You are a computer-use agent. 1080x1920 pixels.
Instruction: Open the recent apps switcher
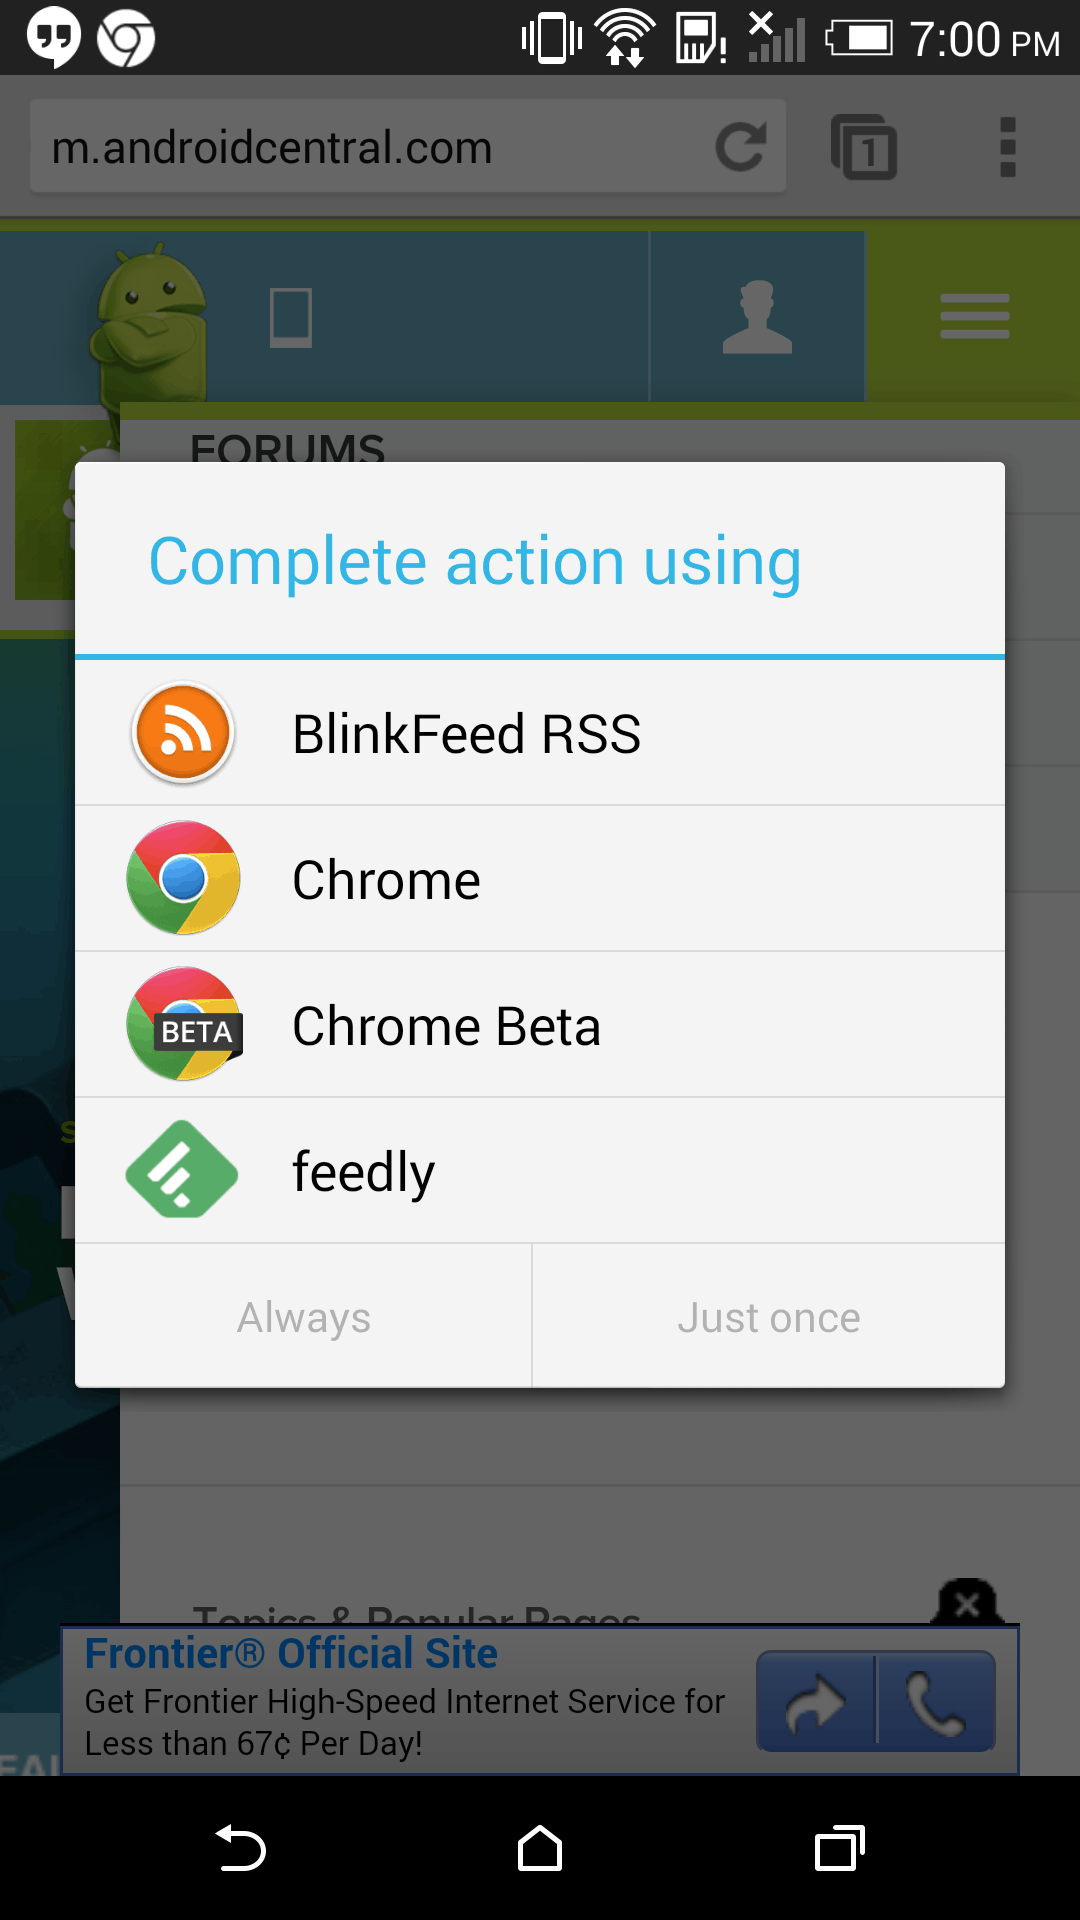840,1848
